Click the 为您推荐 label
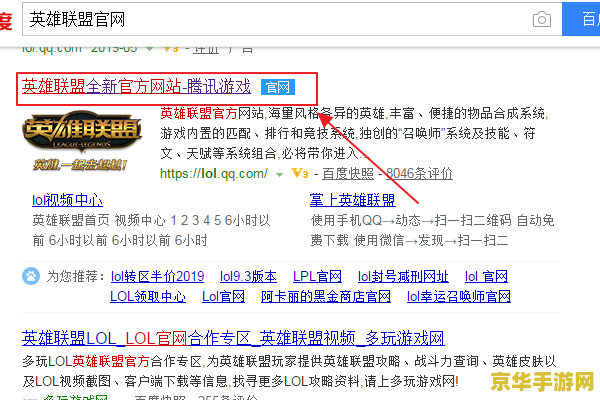600x400 pixels. [76, 276]
